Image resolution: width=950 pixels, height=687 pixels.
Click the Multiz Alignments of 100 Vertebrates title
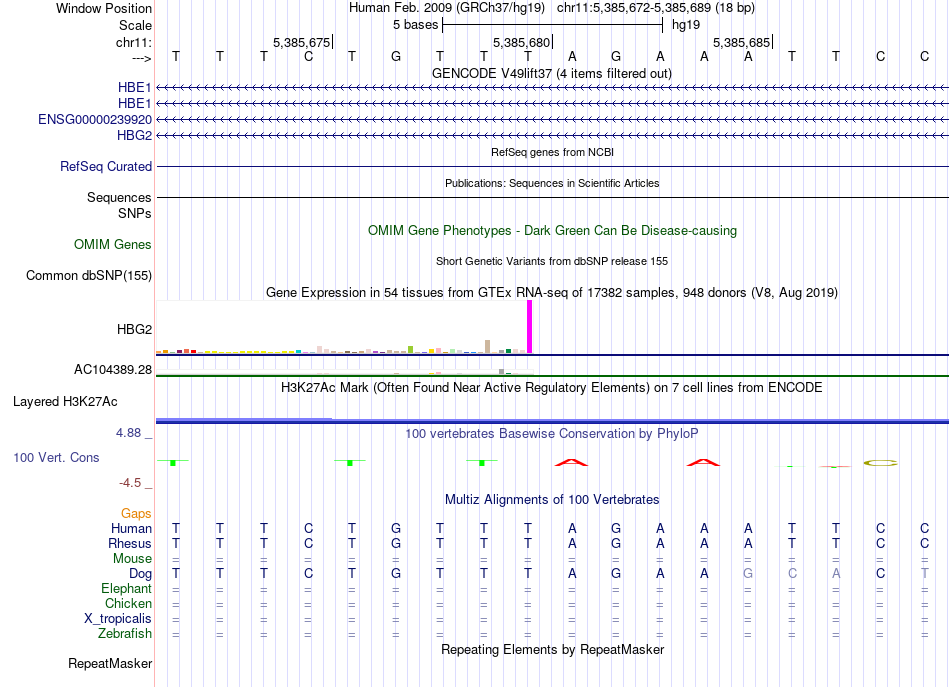552,499
